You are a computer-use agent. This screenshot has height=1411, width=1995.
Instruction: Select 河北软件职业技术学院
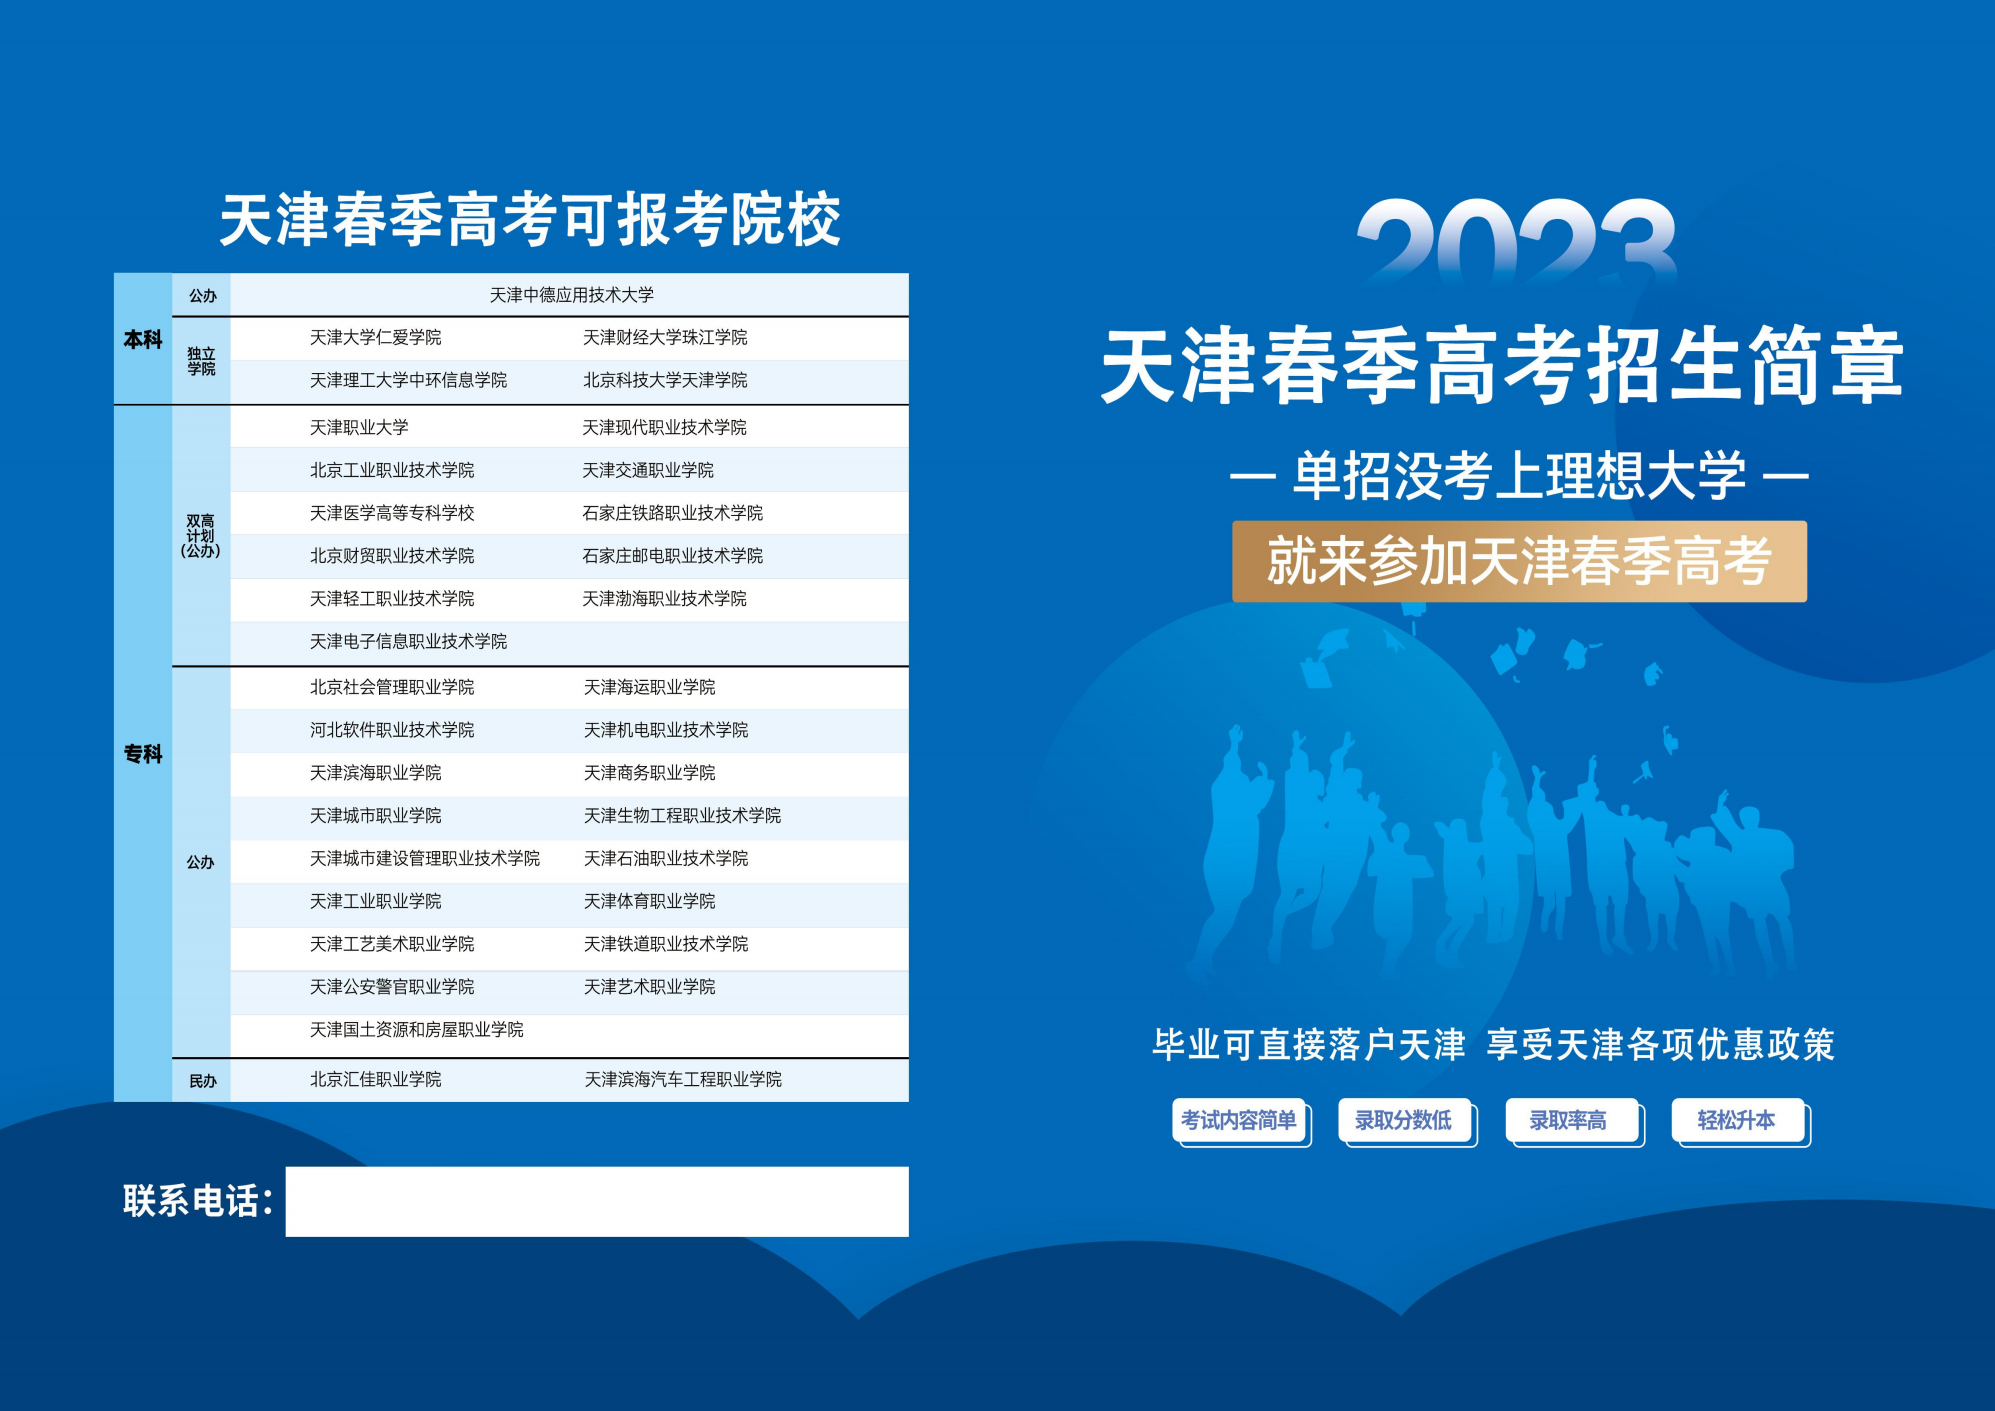(x=392, y=730)
